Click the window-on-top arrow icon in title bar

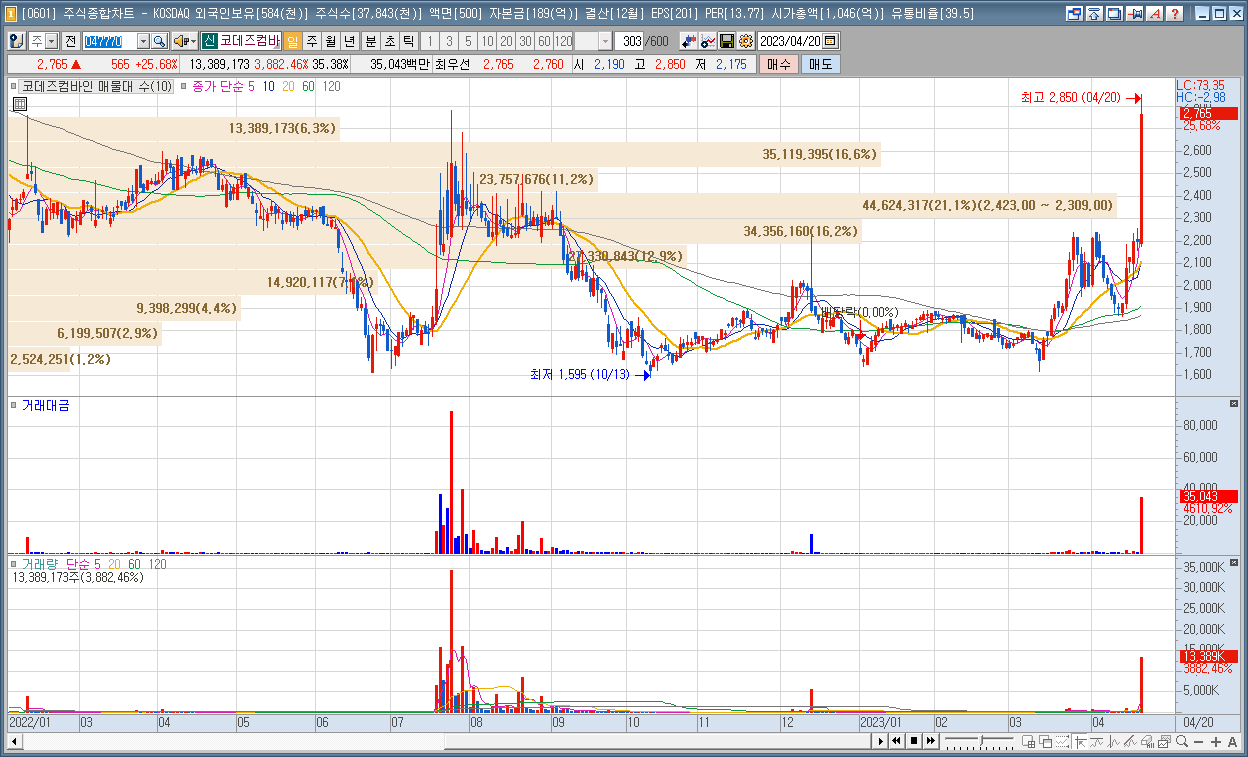click(1094, 14)
